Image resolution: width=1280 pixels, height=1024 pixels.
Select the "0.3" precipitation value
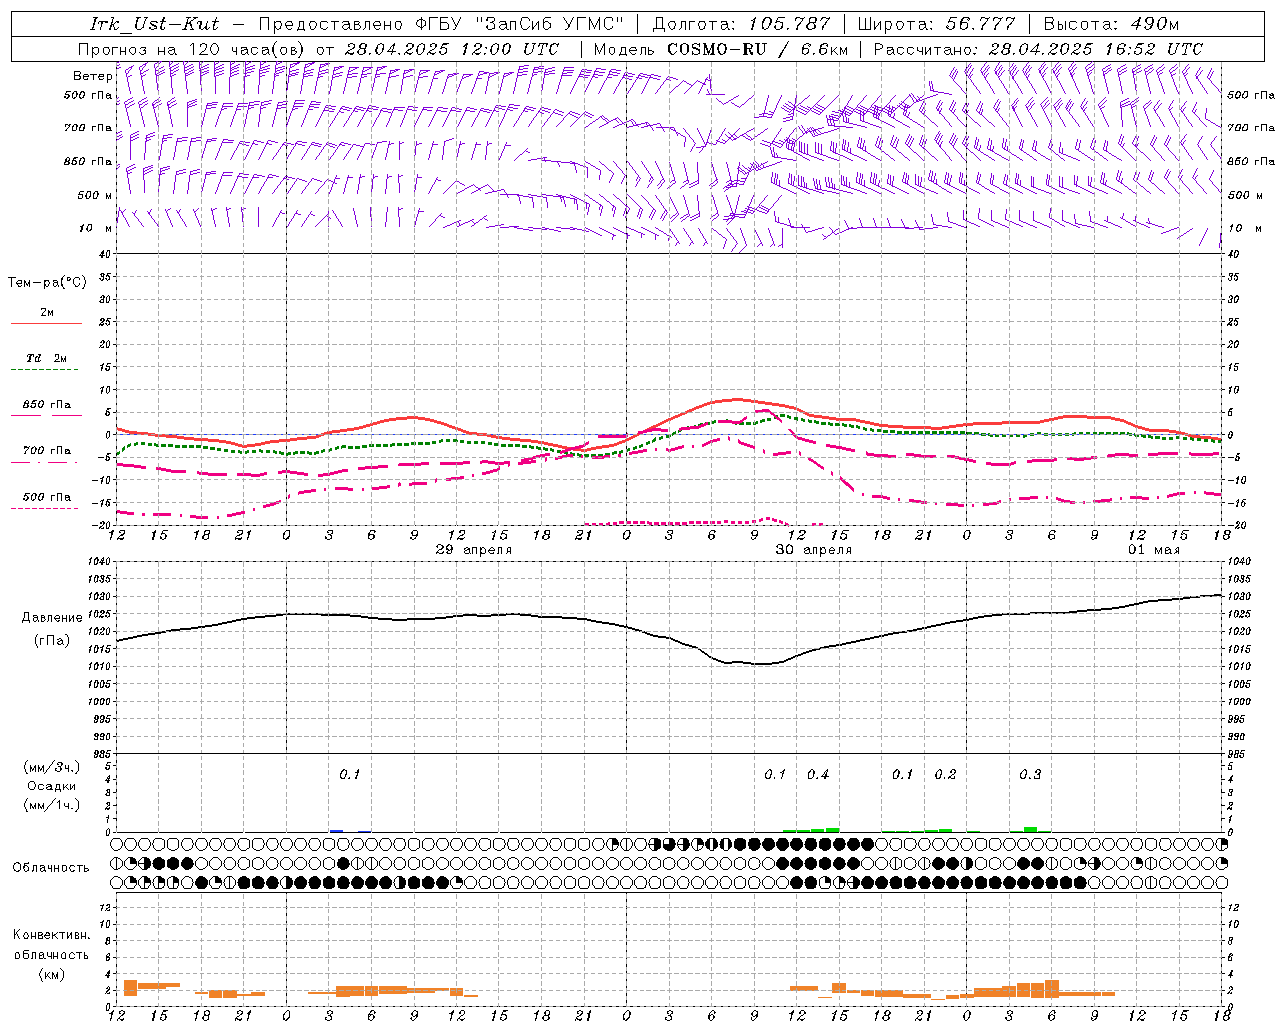pyautogui.click(x=1030, y=775)
